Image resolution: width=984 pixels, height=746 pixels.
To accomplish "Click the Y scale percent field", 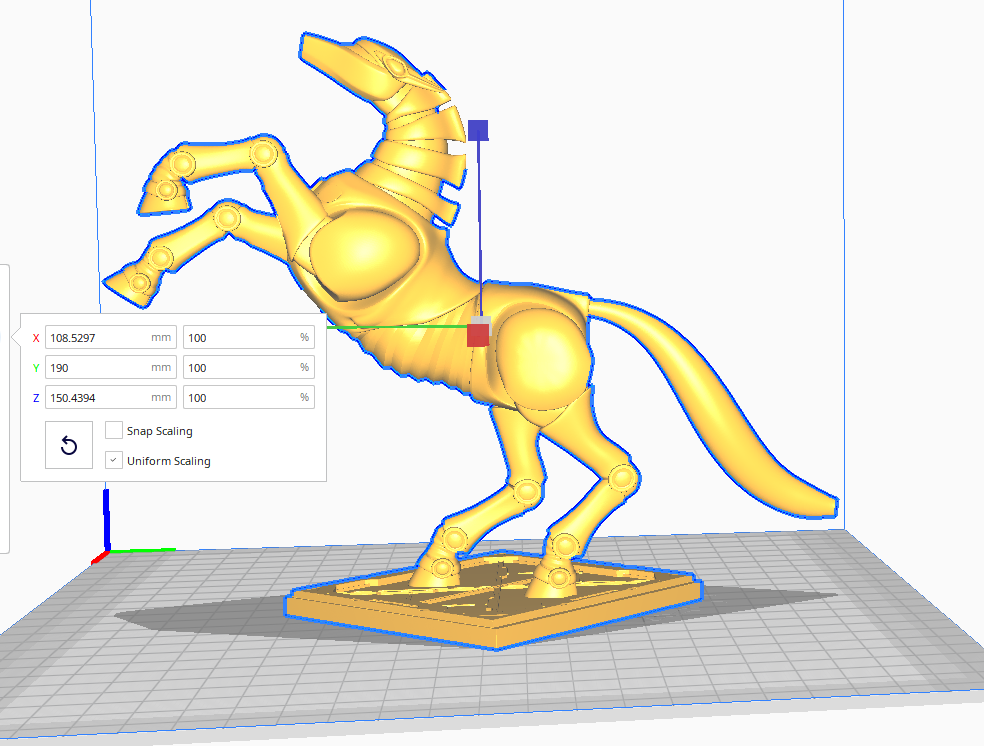I will coord(249,368).
